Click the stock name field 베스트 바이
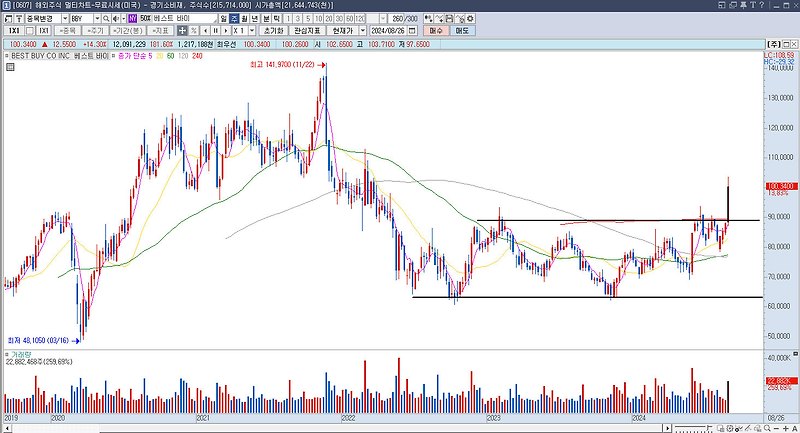Screen dimensions: 800x433 tap(185, 18)
